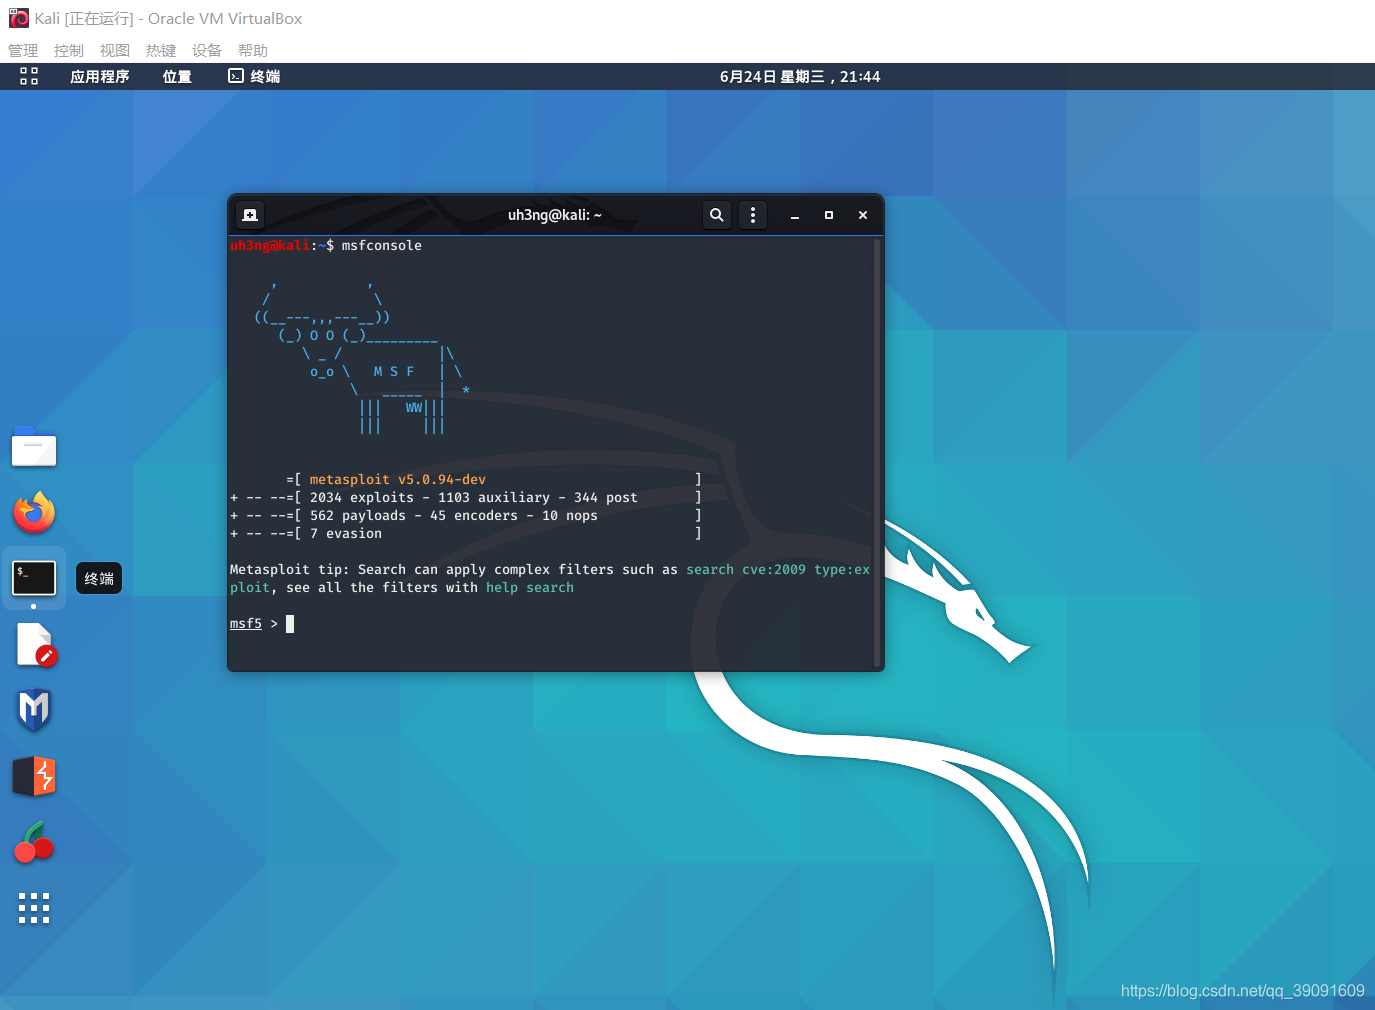The width and height of the screenshot is (1375, 1010).
Task: Click the terminal new tab icon
Action: 250,215
